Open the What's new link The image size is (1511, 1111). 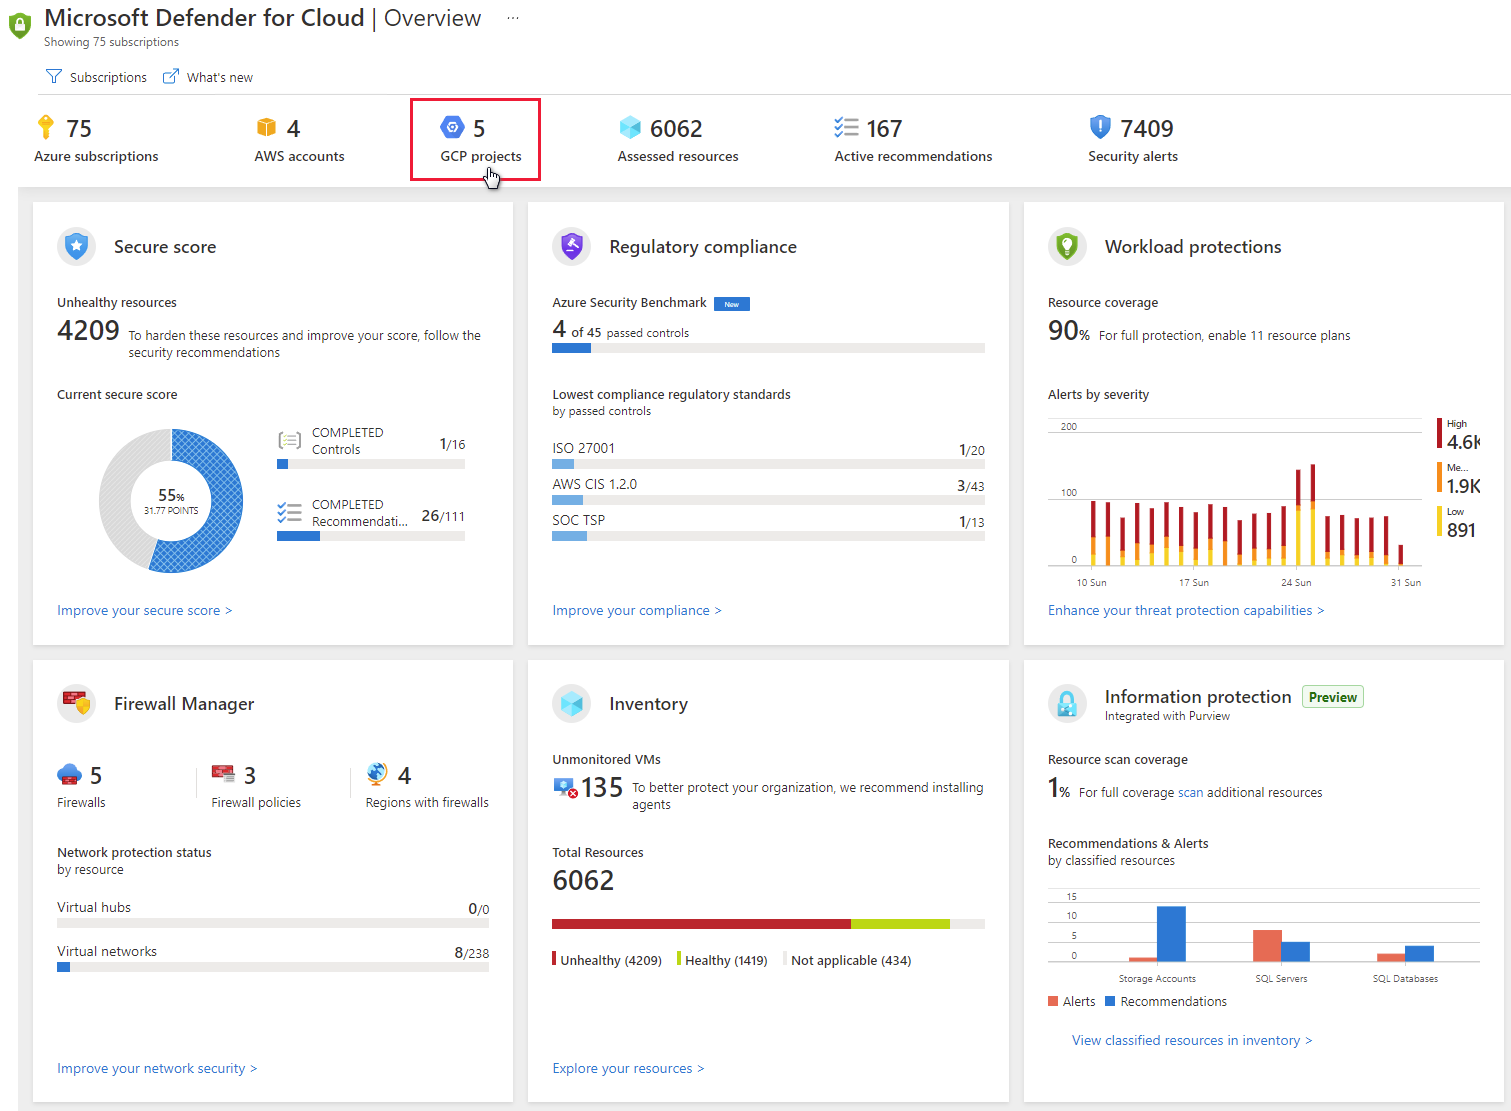(x=208, y=77)
